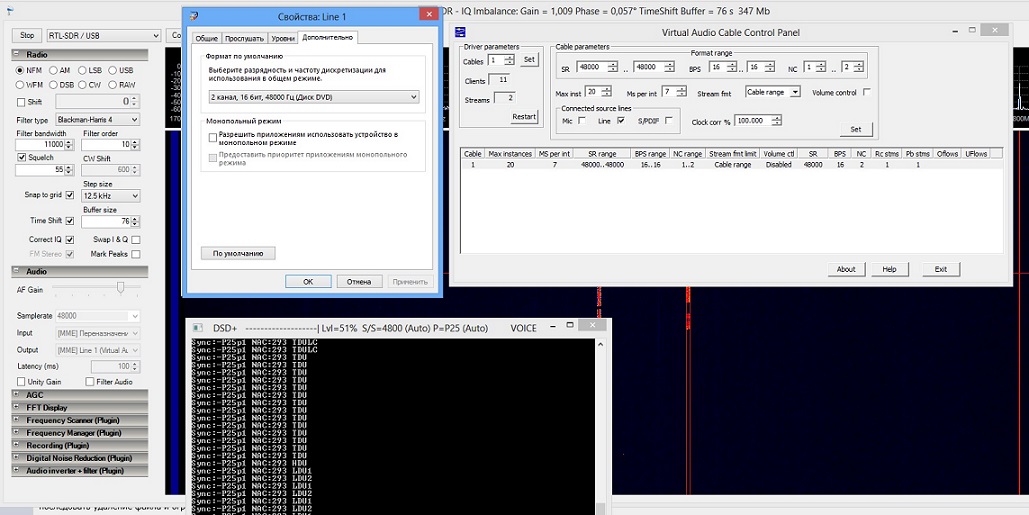The width and height of the screenshot is (1029, 515).
Task: Expand the AGC panel
Action: (x=79, y=395)
